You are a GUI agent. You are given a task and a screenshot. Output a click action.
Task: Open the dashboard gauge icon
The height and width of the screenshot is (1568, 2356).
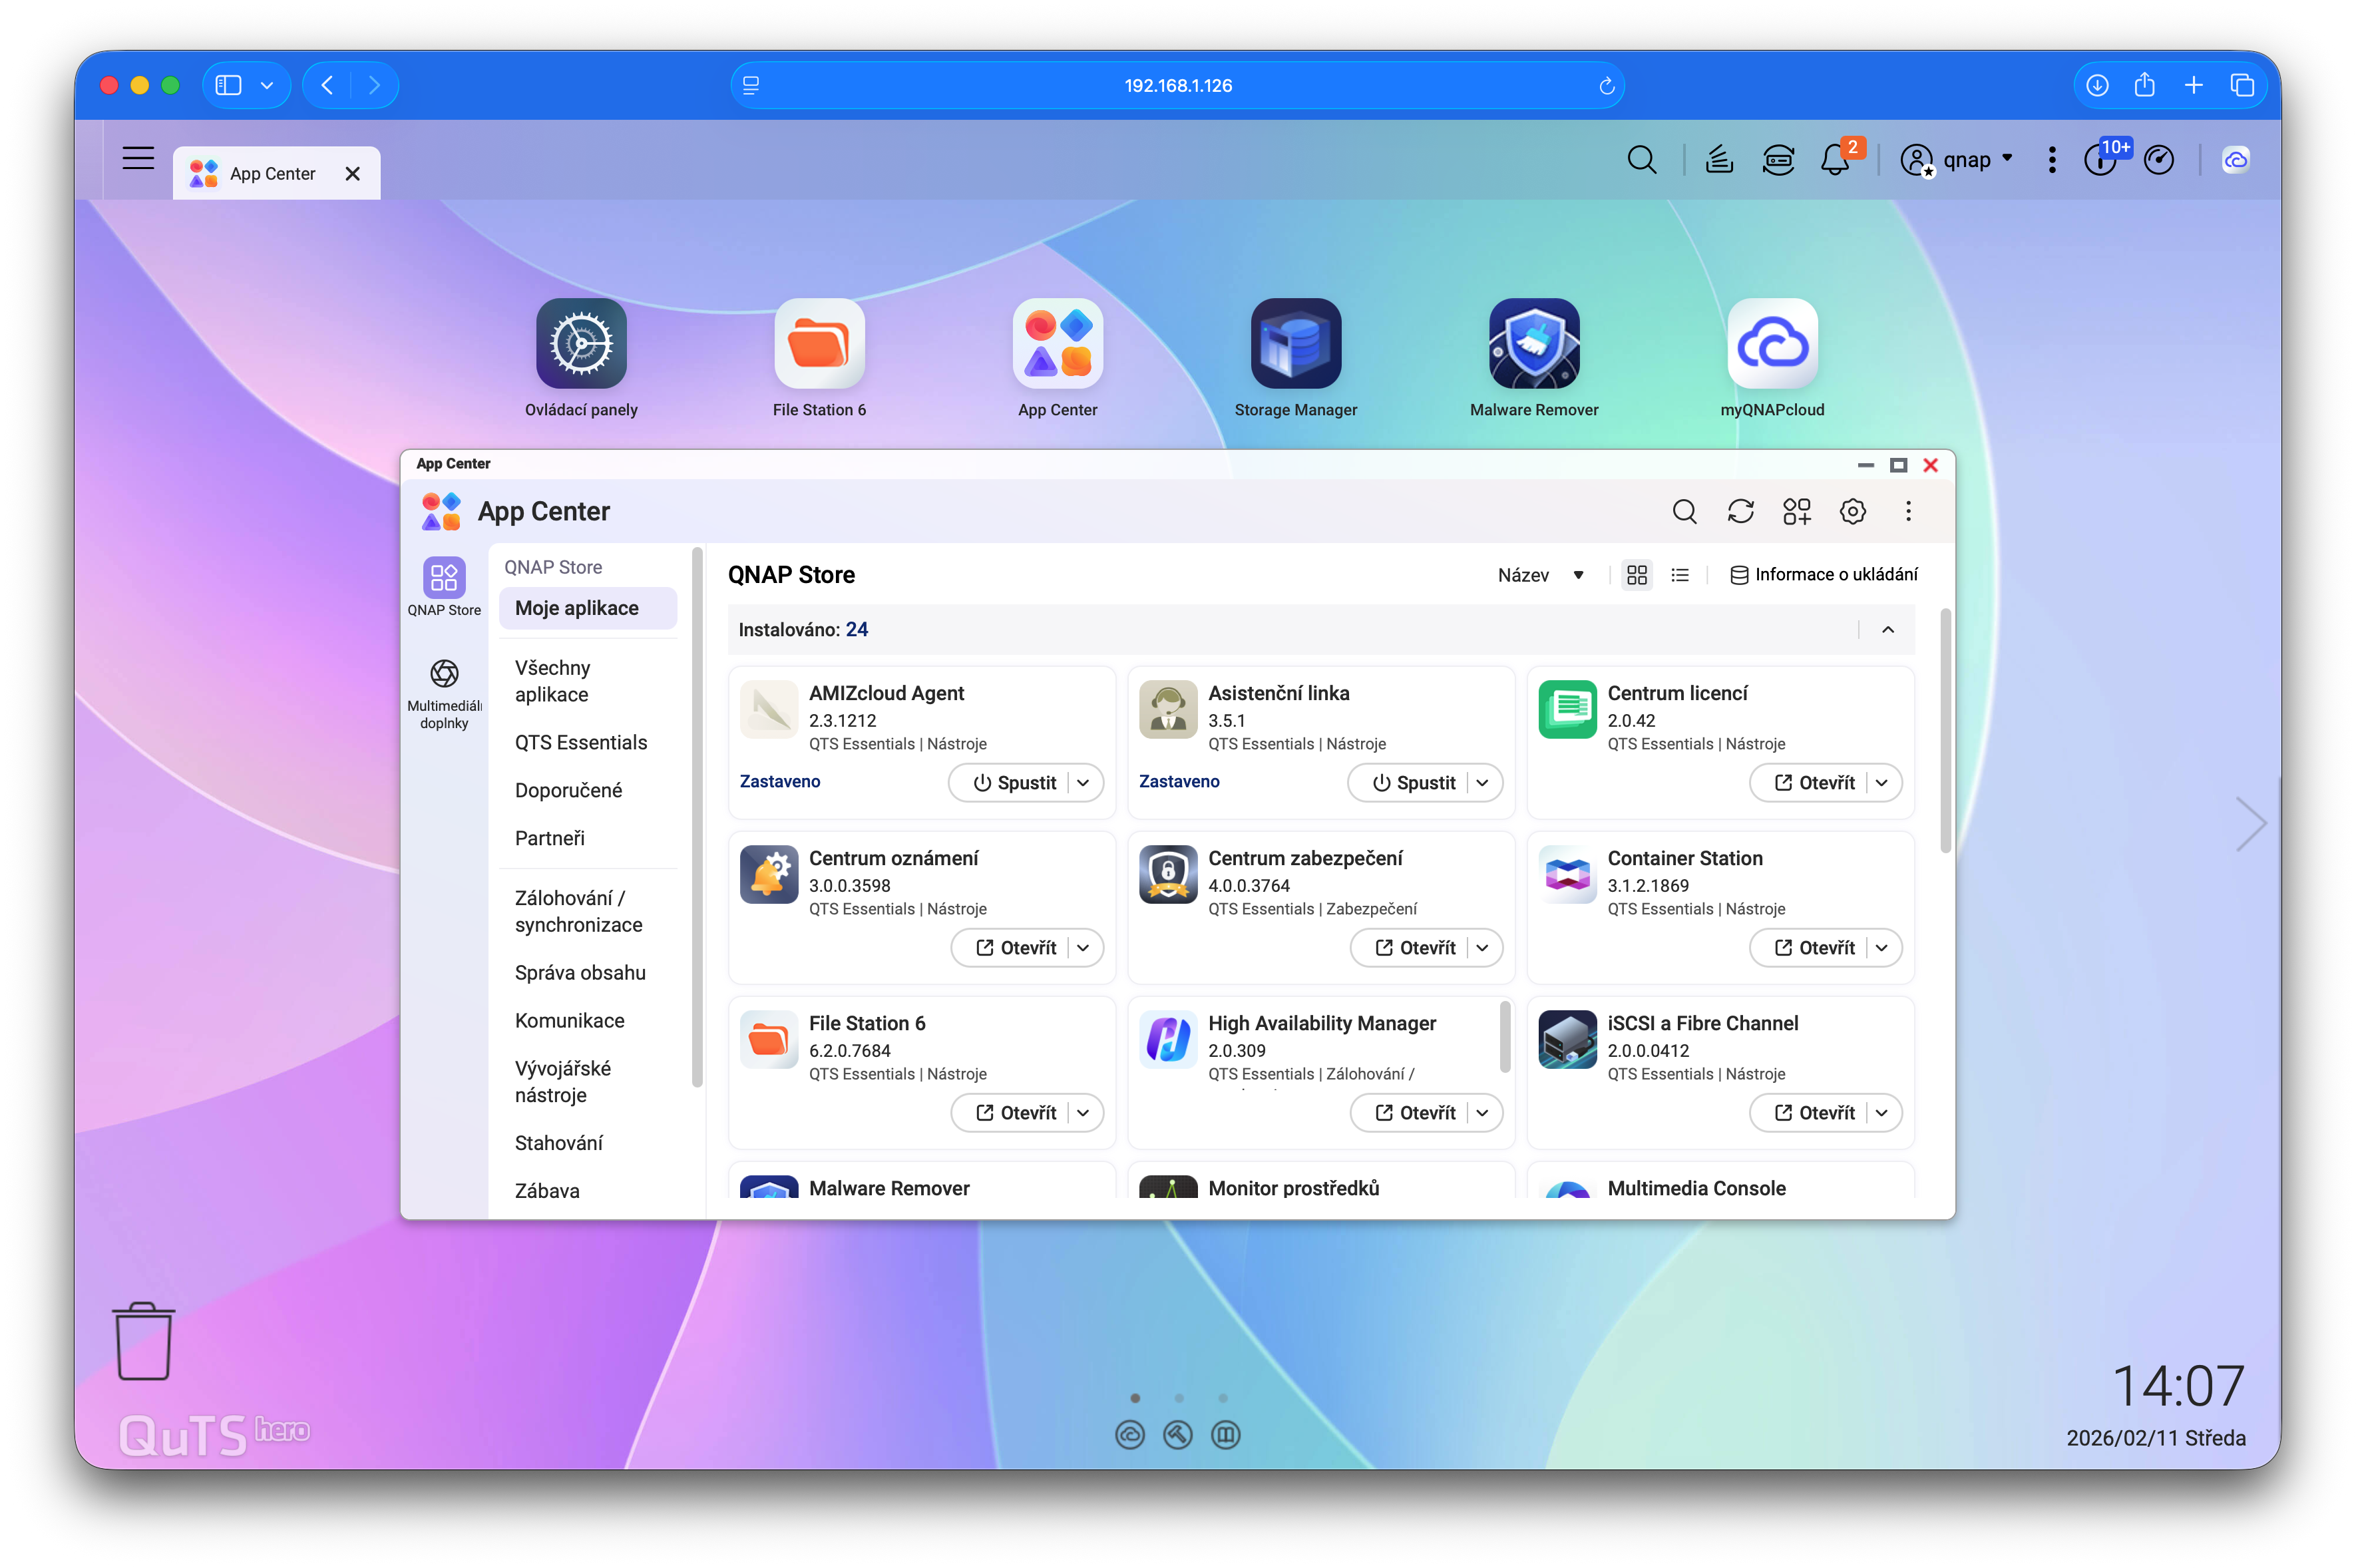2158,160
